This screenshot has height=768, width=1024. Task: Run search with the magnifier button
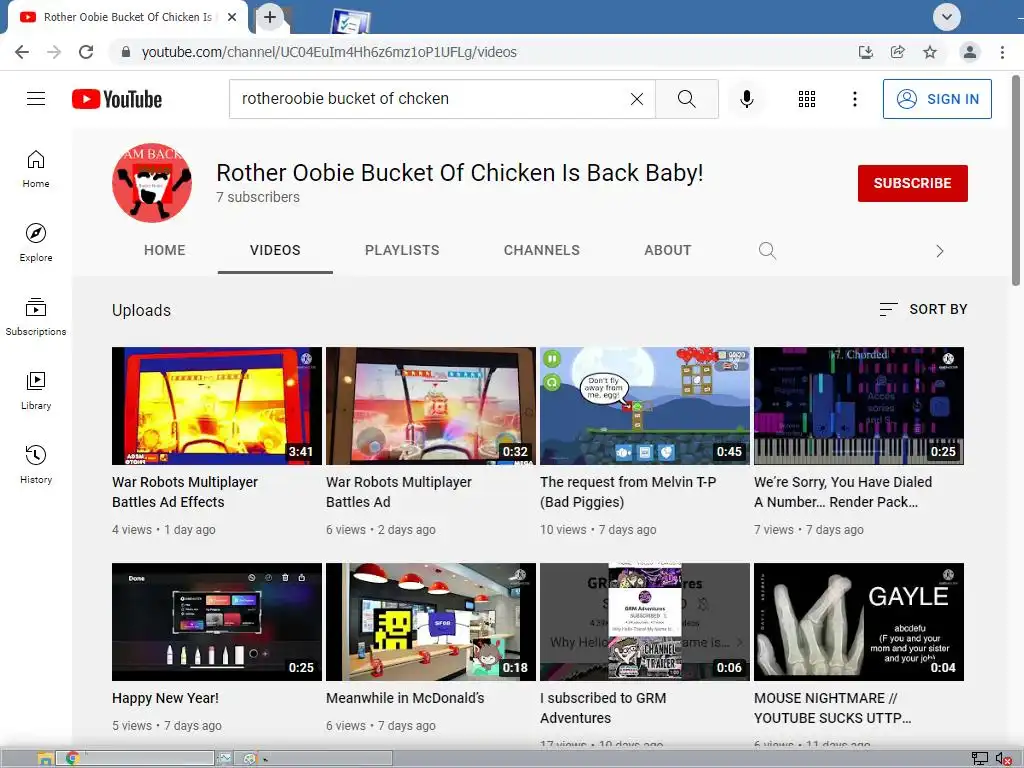click(x=686, y=99)
